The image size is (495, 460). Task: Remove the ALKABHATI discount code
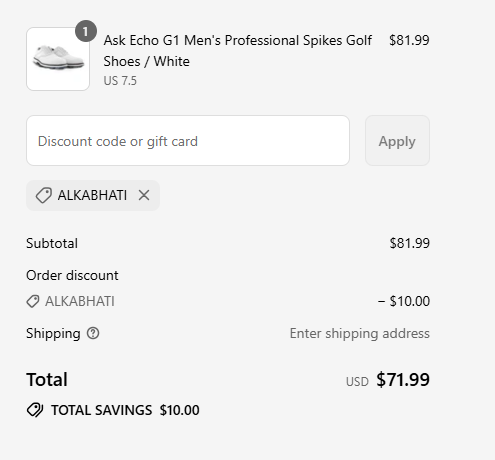[144, 195]
